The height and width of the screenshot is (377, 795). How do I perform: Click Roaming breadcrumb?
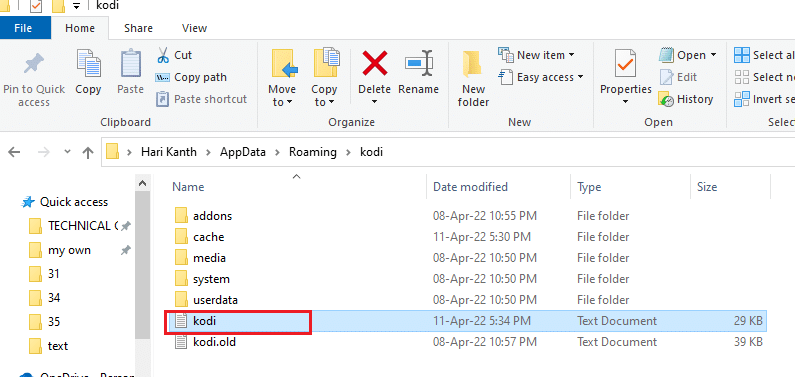(313, 152)
